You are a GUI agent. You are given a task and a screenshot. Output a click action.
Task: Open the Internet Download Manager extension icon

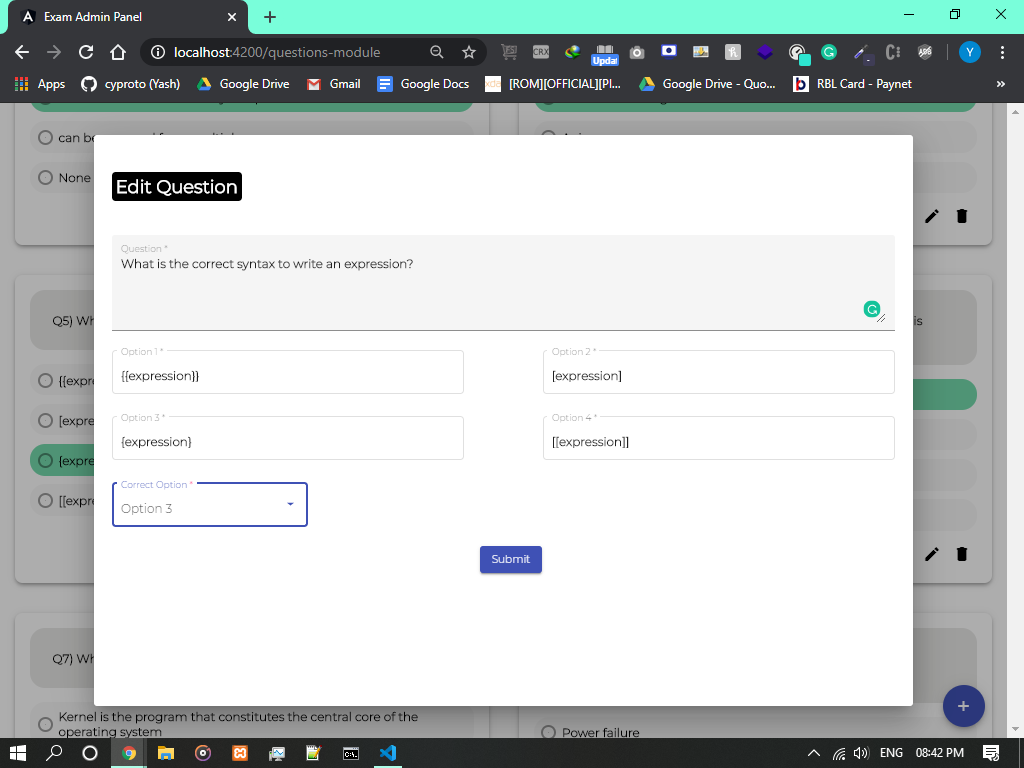[573, 52]
